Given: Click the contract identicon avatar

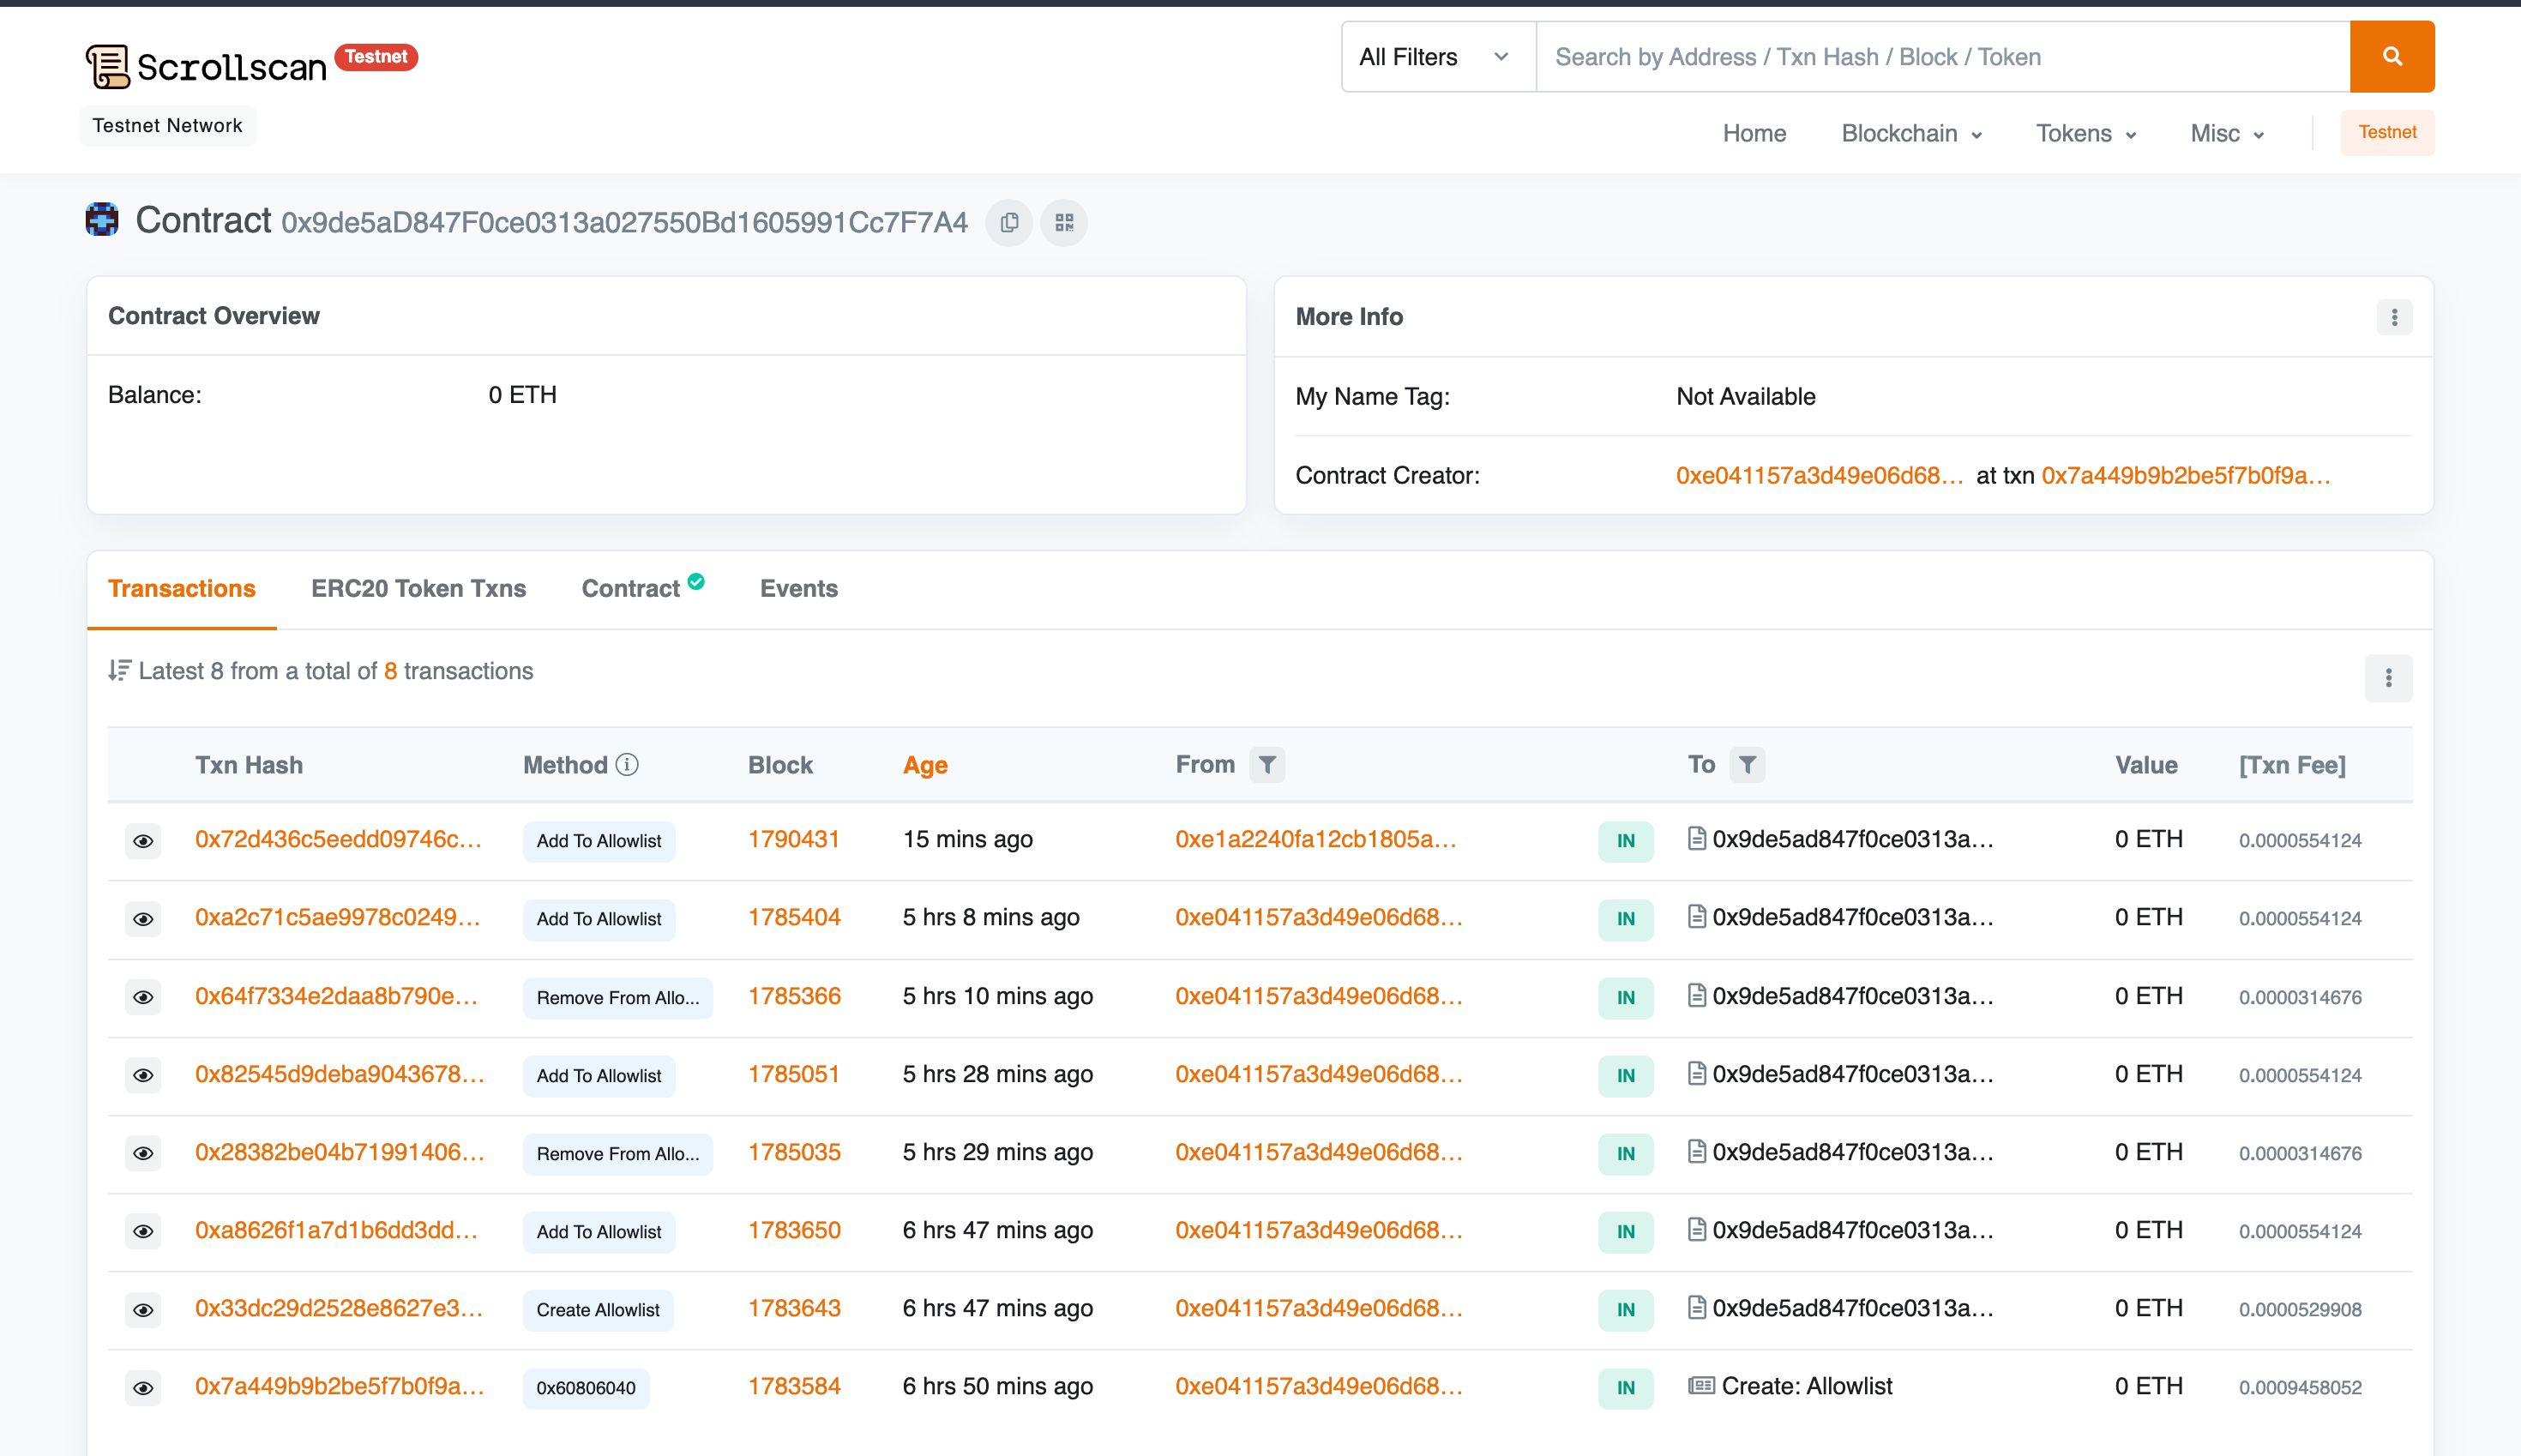Looking at the screenshot, I should click(x=102, y=219).
